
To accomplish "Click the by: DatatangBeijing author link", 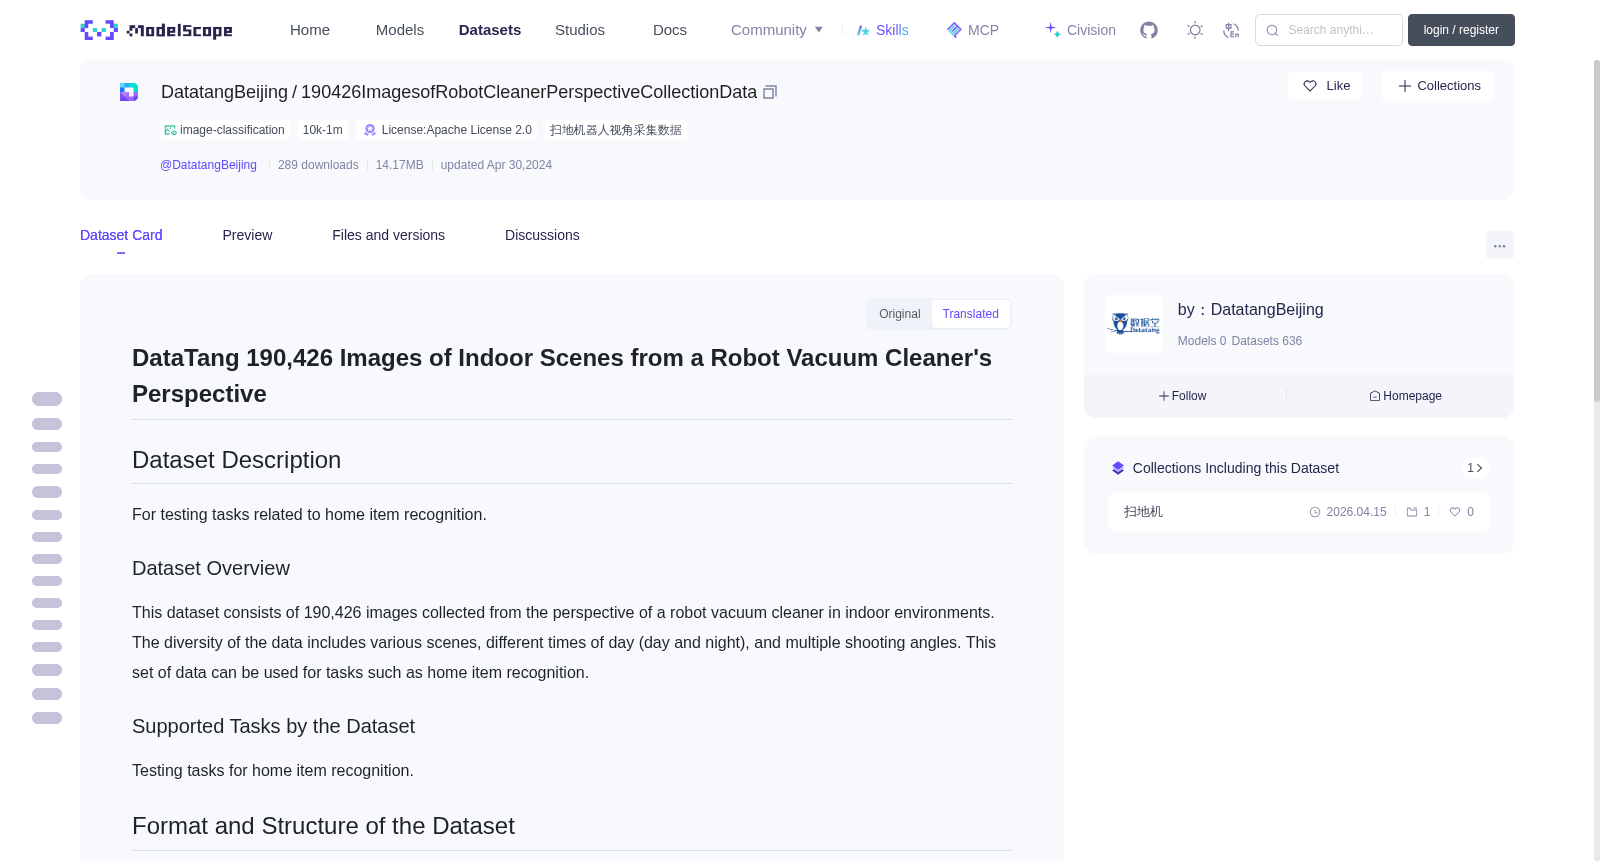I will (1250, 310).
